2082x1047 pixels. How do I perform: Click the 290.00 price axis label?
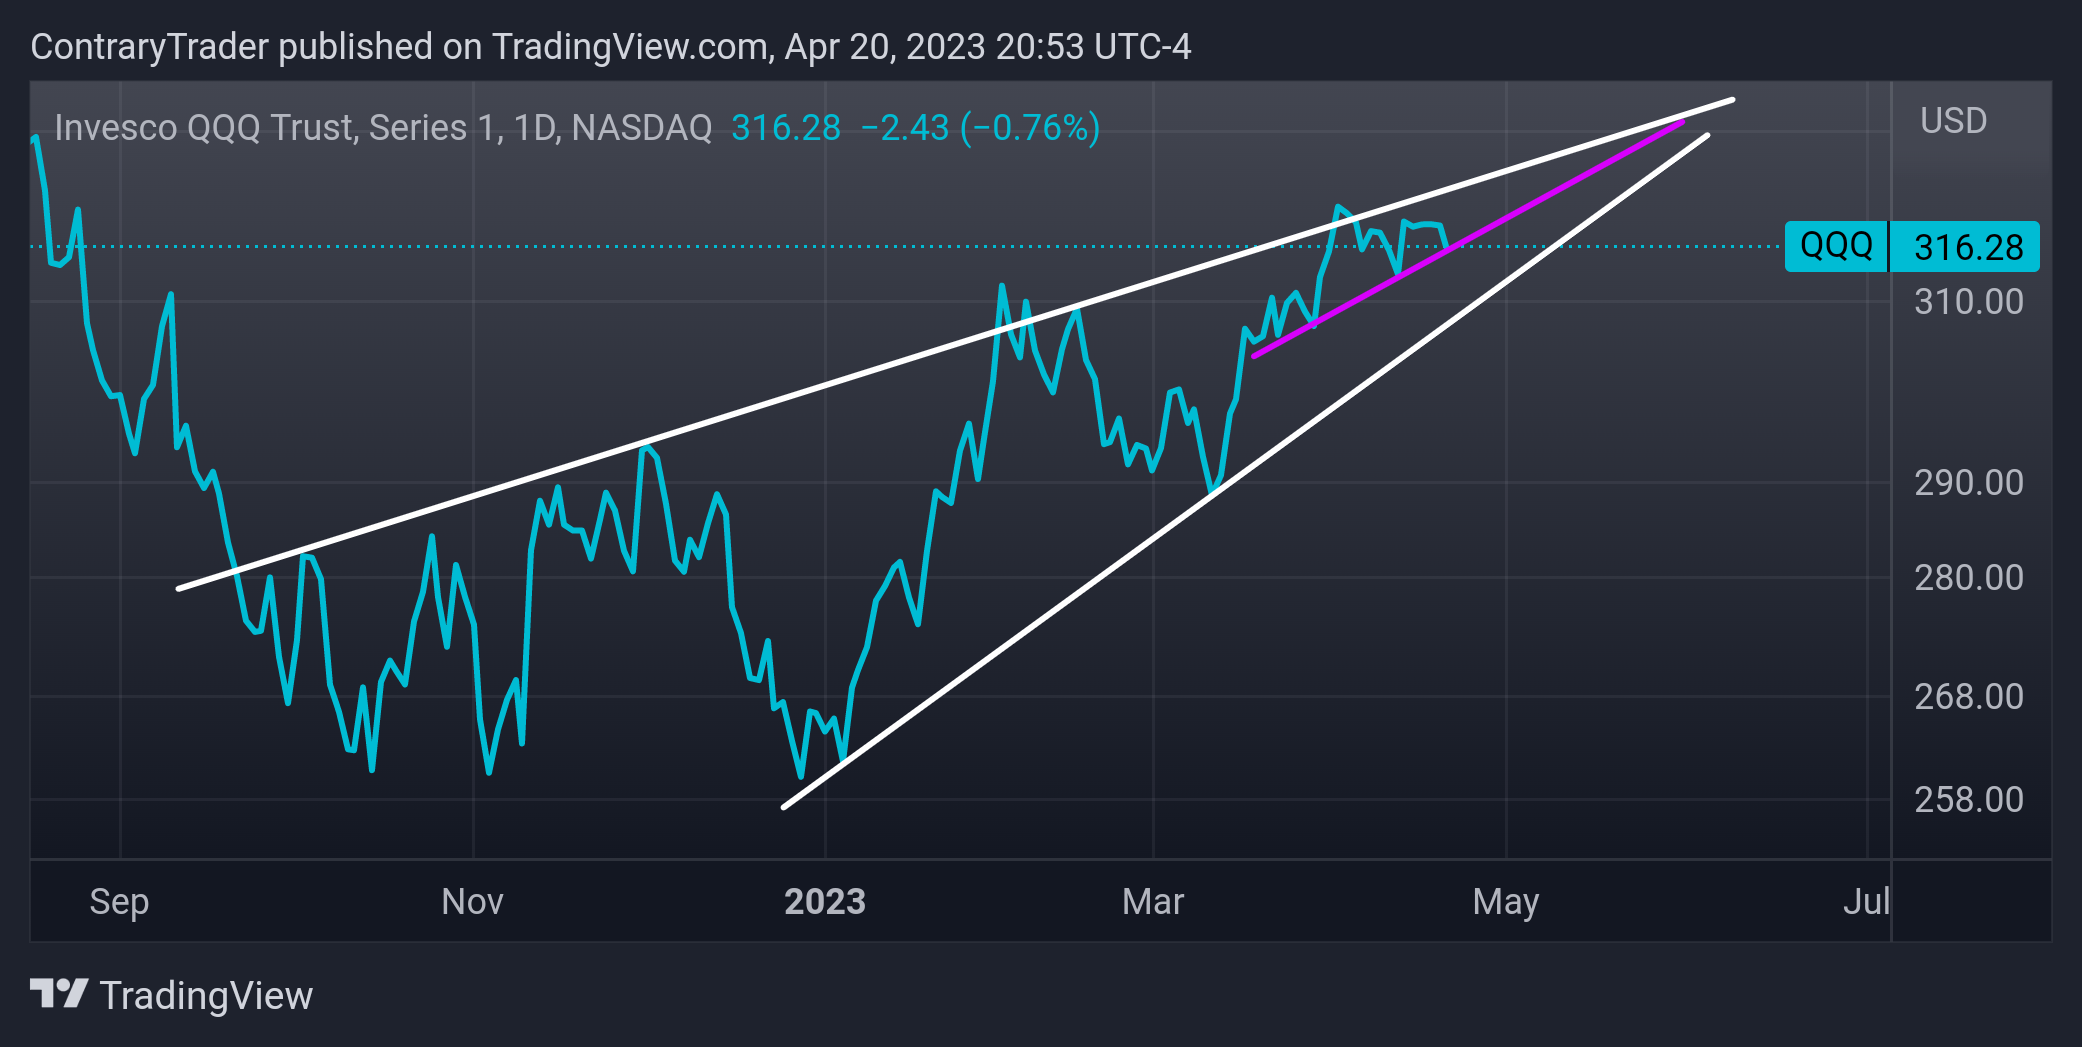[x=1968, y=483]
